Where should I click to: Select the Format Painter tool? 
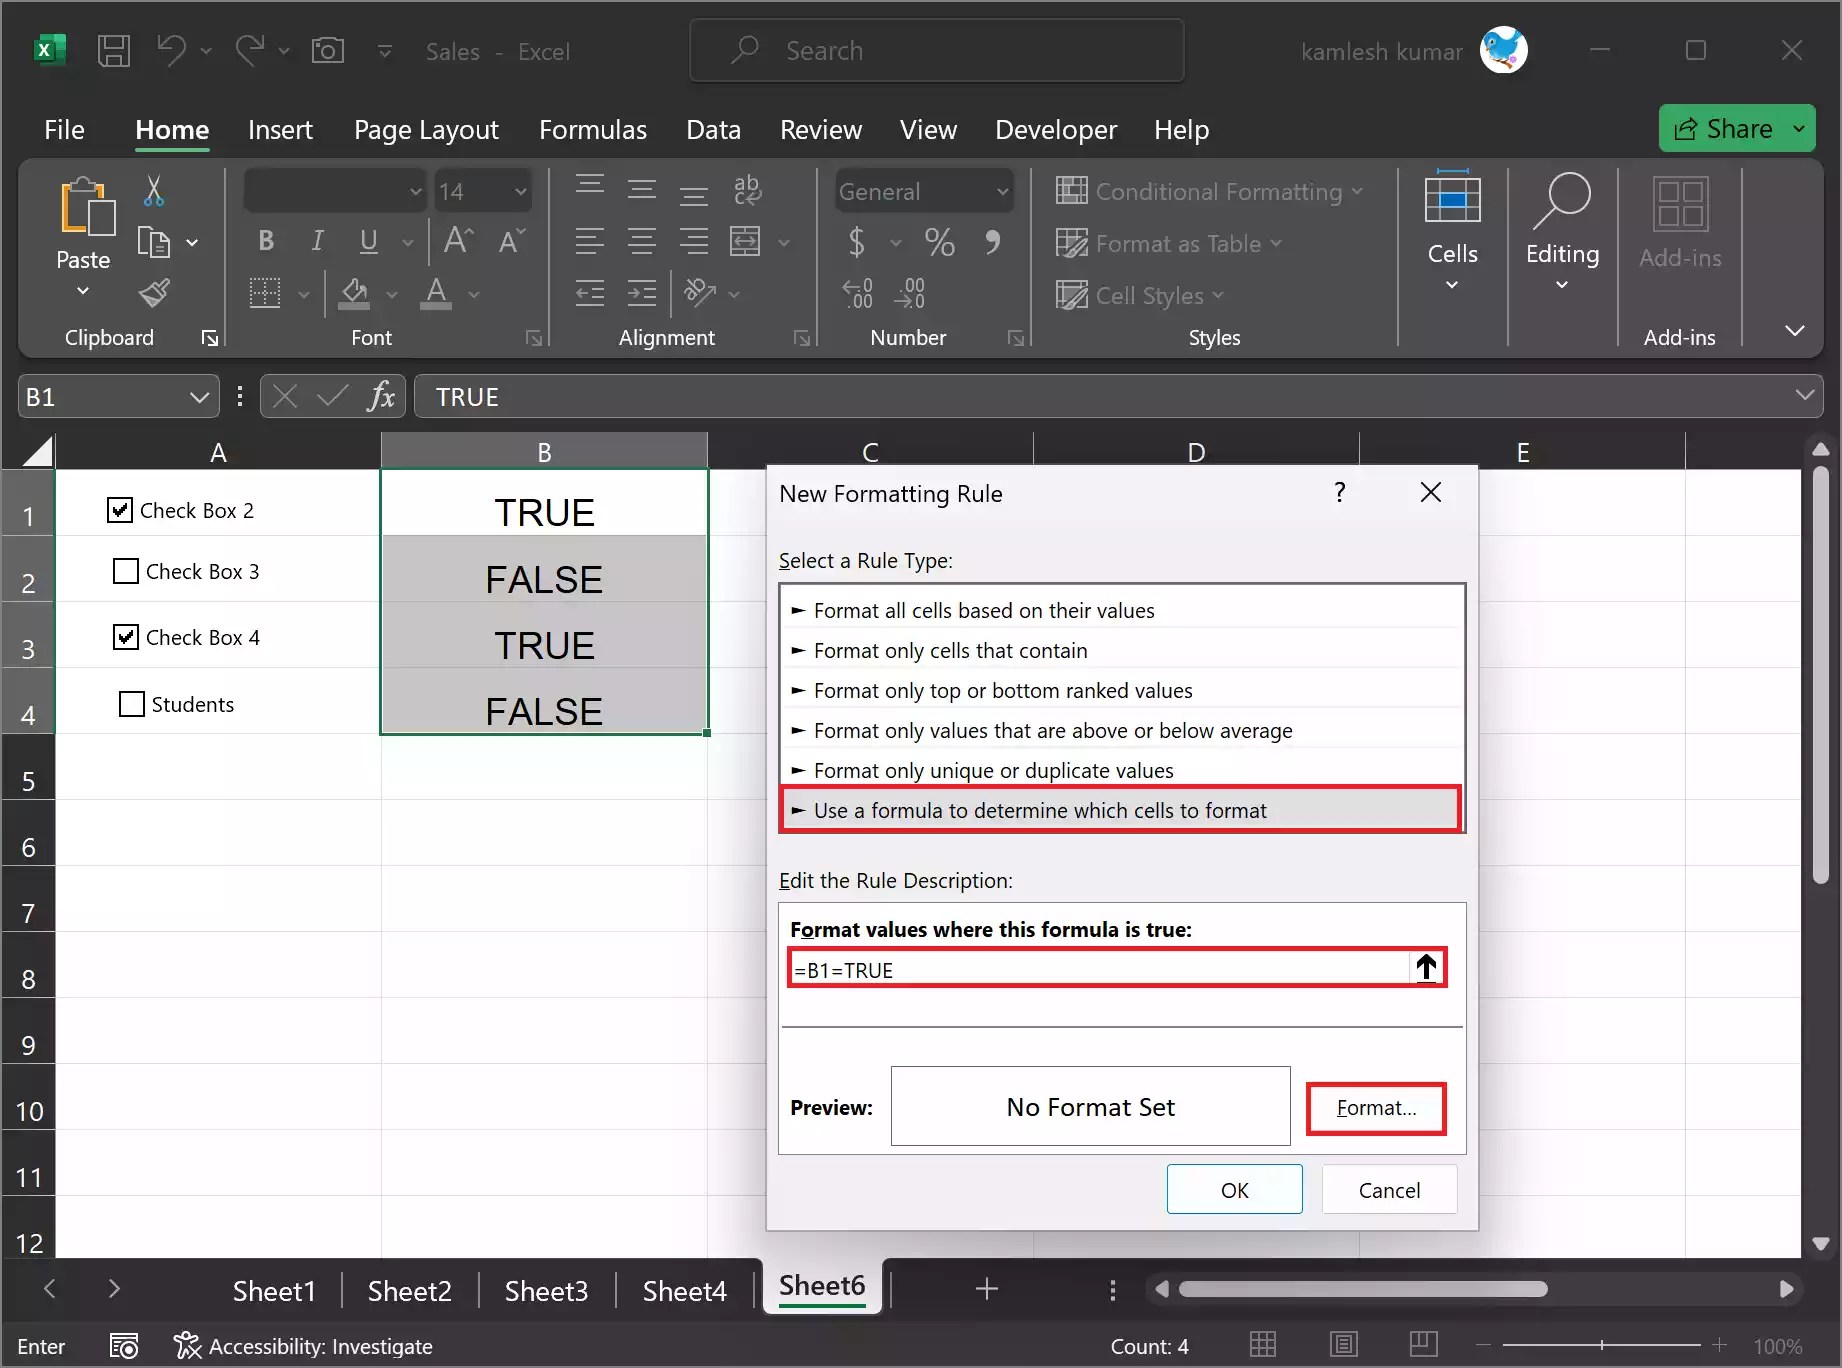point(154,293)
